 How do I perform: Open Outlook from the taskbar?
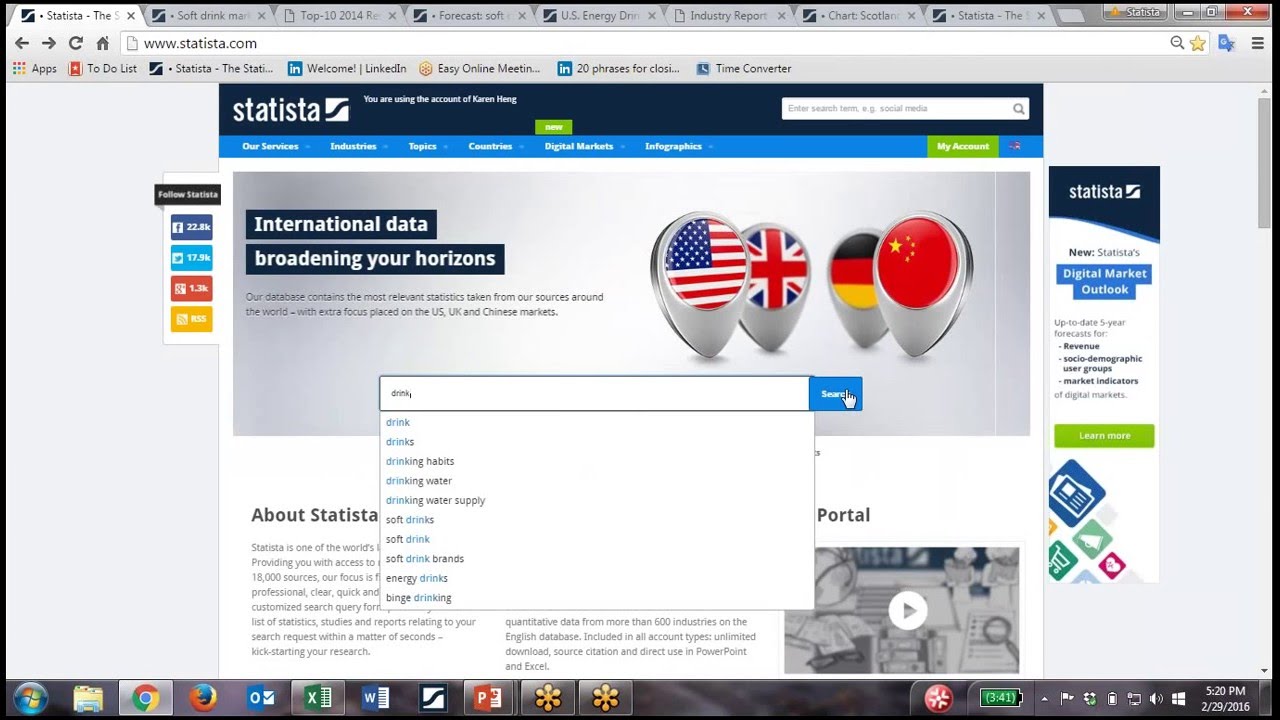click(x=261, y=697)
